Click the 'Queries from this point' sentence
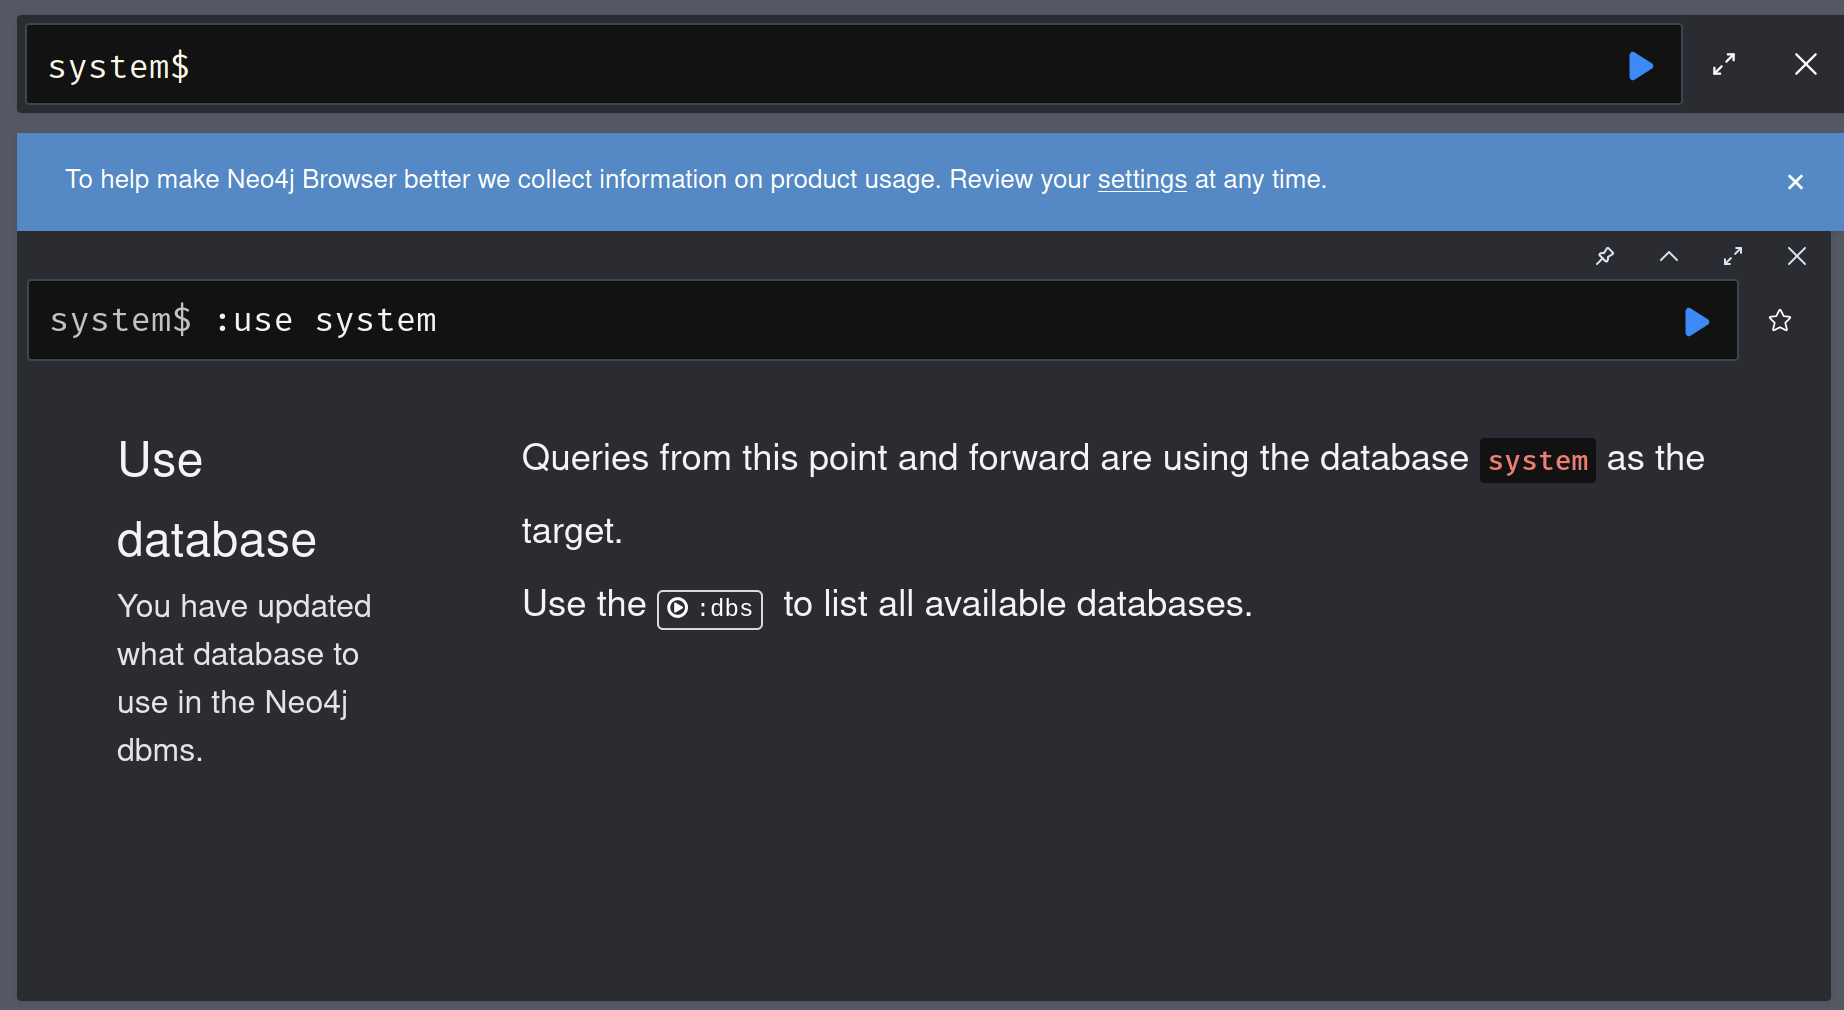The image size is (1844, 1010). (x=994, y=459)
